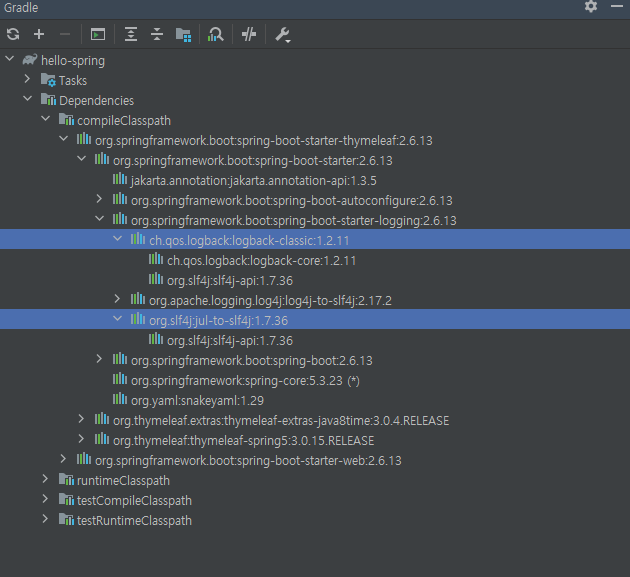Open Execute Gradle Task dialog
Screen dimensions: 630x577
click(98, 35)
